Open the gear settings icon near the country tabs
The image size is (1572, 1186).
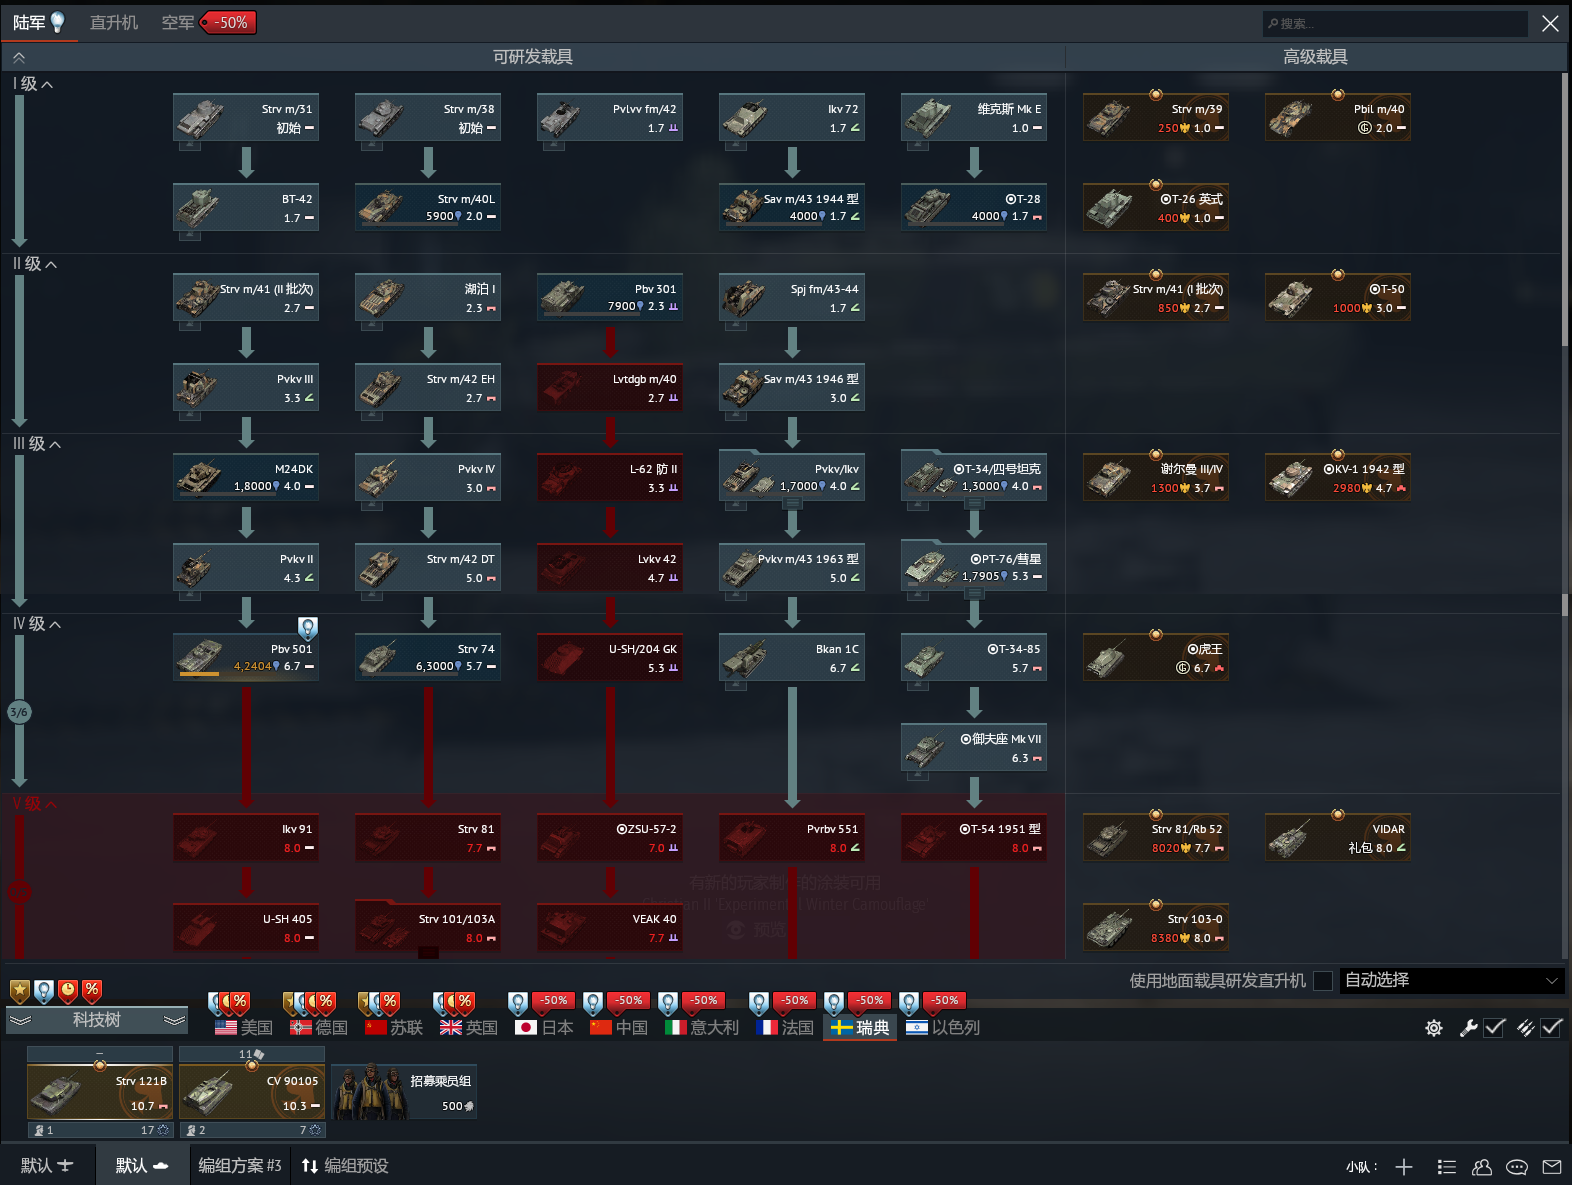click(1434, 1028)
